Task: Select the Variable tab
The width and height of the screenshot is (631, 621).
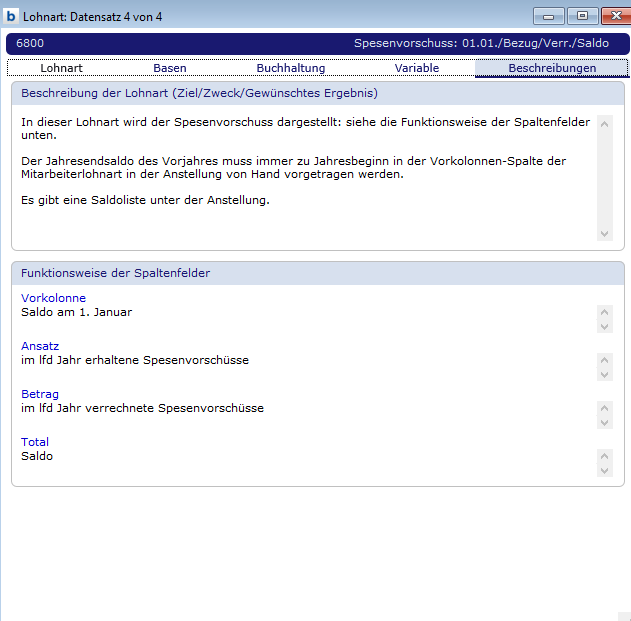Action: click(416, 68)
